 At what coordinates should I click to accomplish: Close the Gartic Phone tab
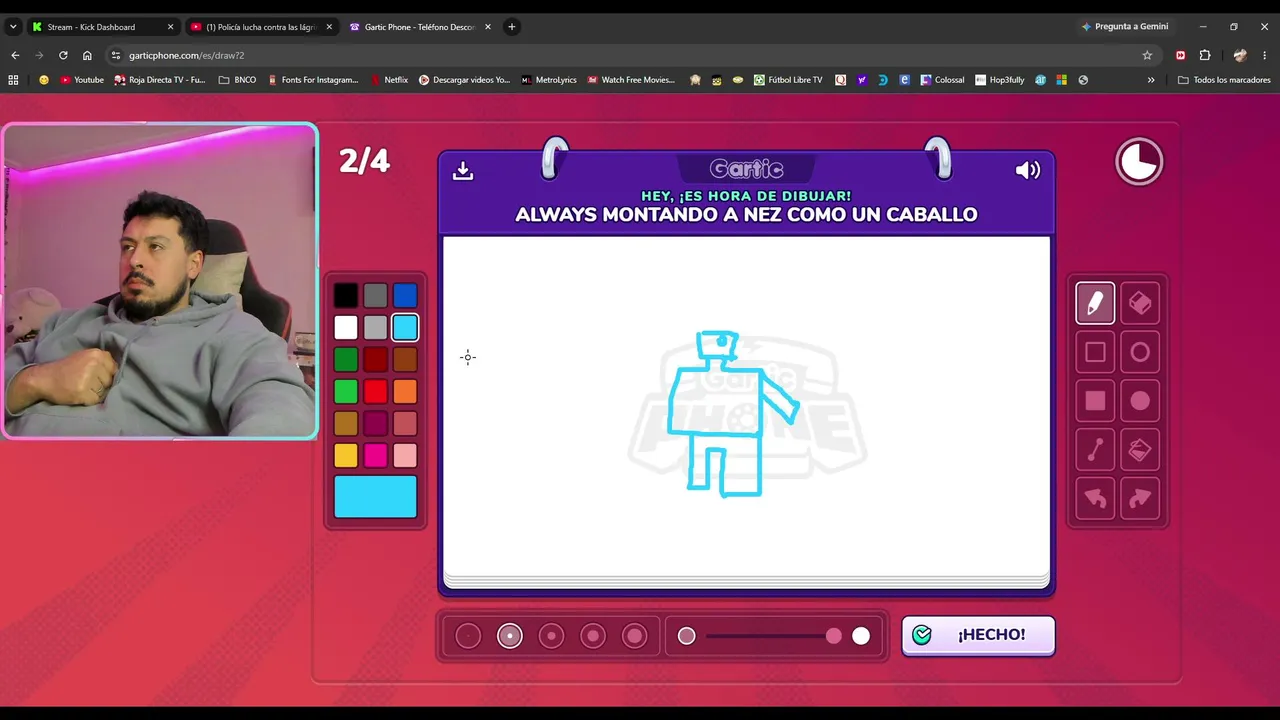[x=488, y=27]
